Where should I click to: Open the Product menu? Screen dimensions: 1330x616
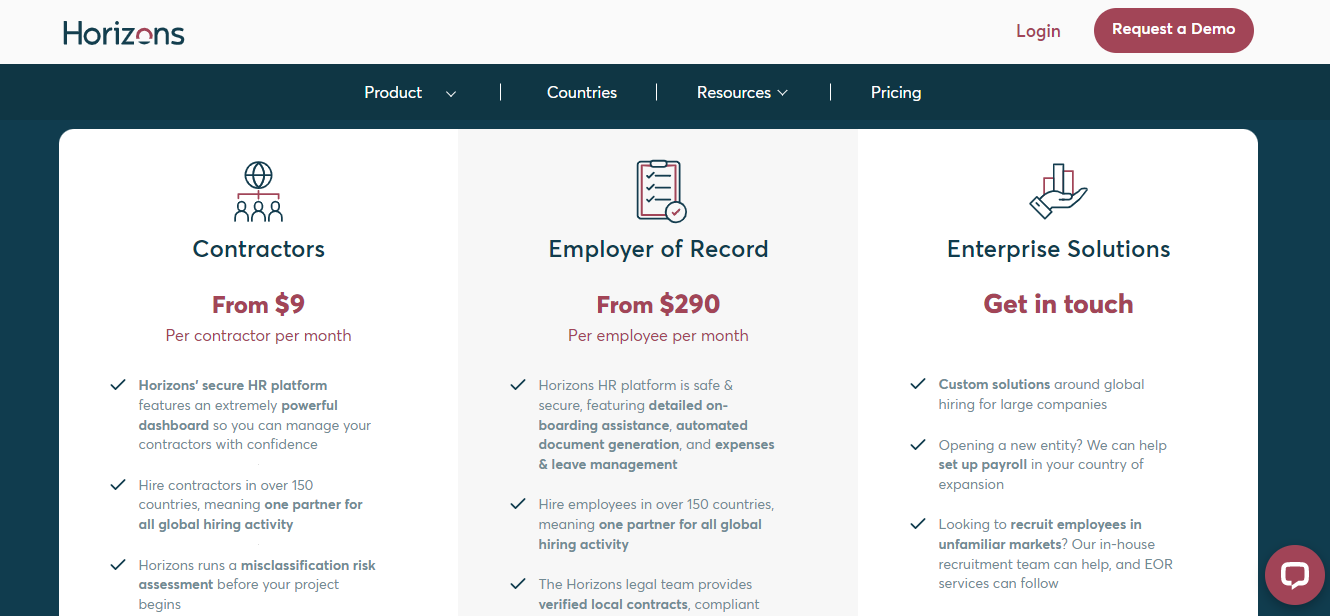393,92
